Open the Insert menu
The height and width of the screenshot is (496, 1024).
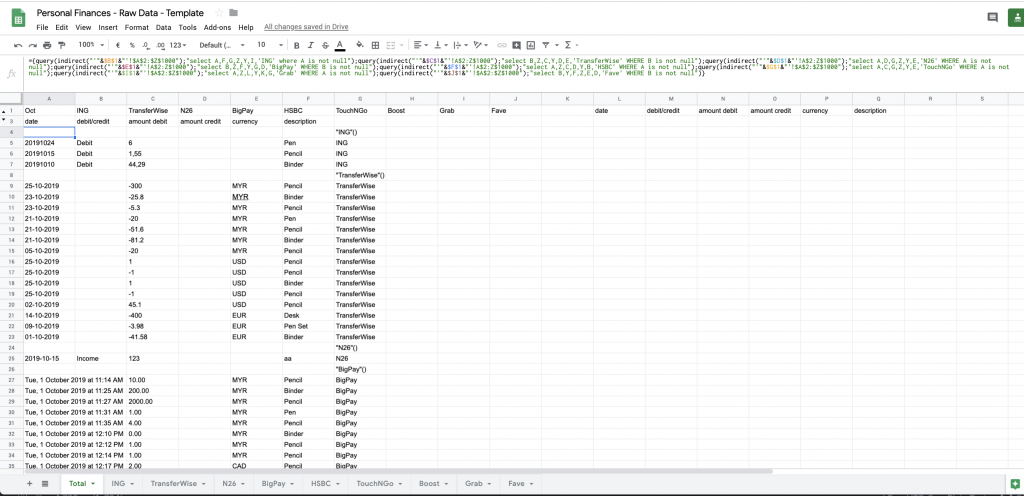(108, 27)
